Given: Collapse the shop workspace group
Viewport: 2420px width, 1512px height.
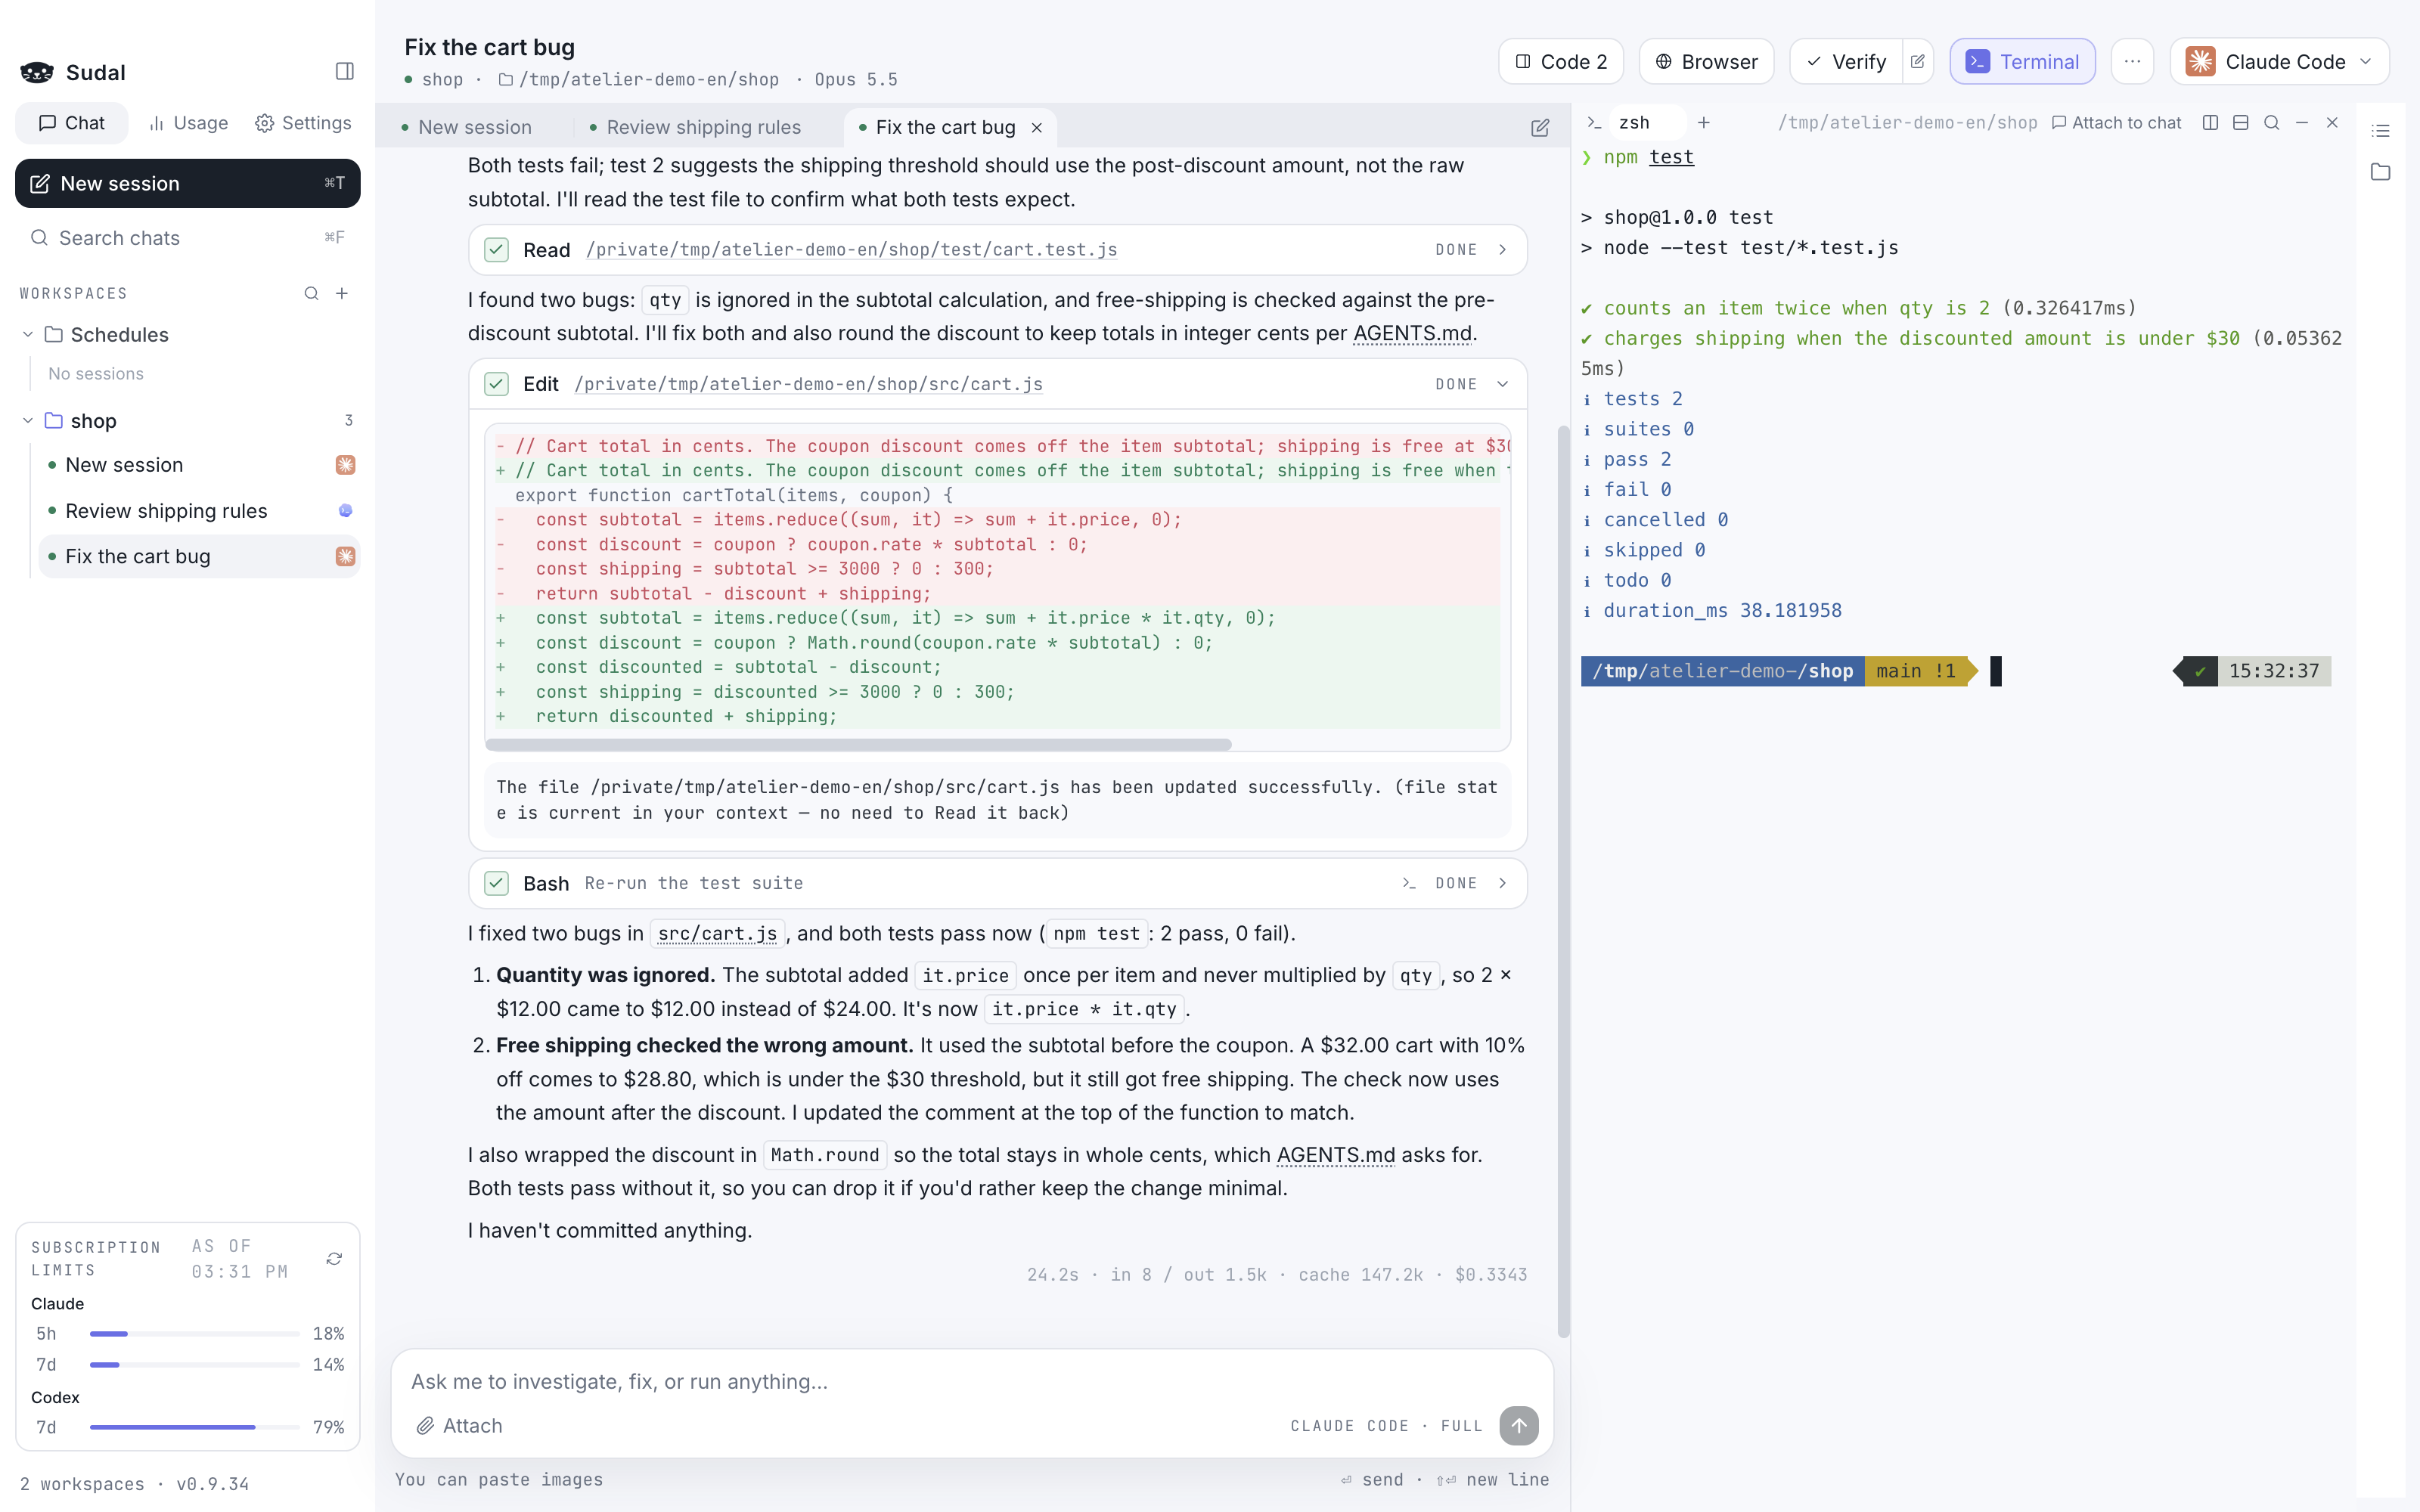Looking at the screenshot, I should point(28,420).
